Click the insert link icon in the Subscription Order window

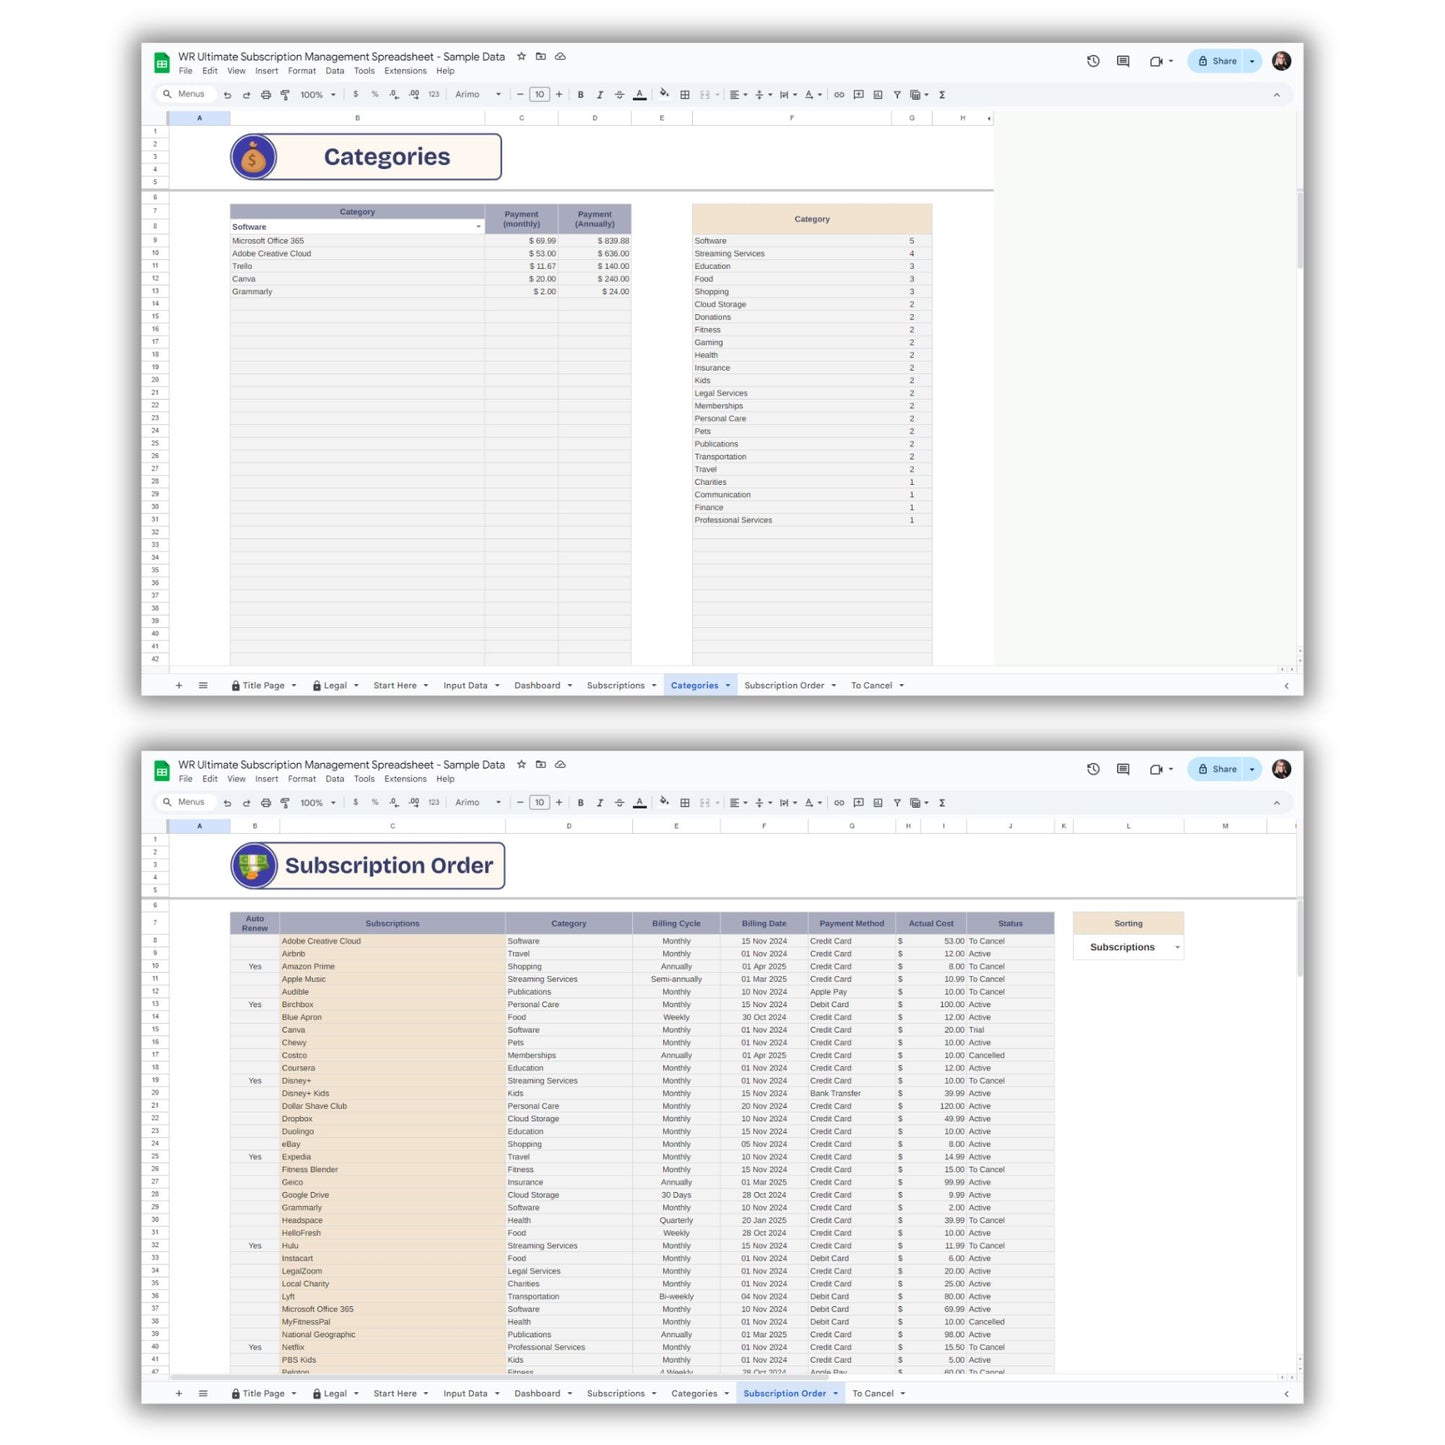[839, 803]
